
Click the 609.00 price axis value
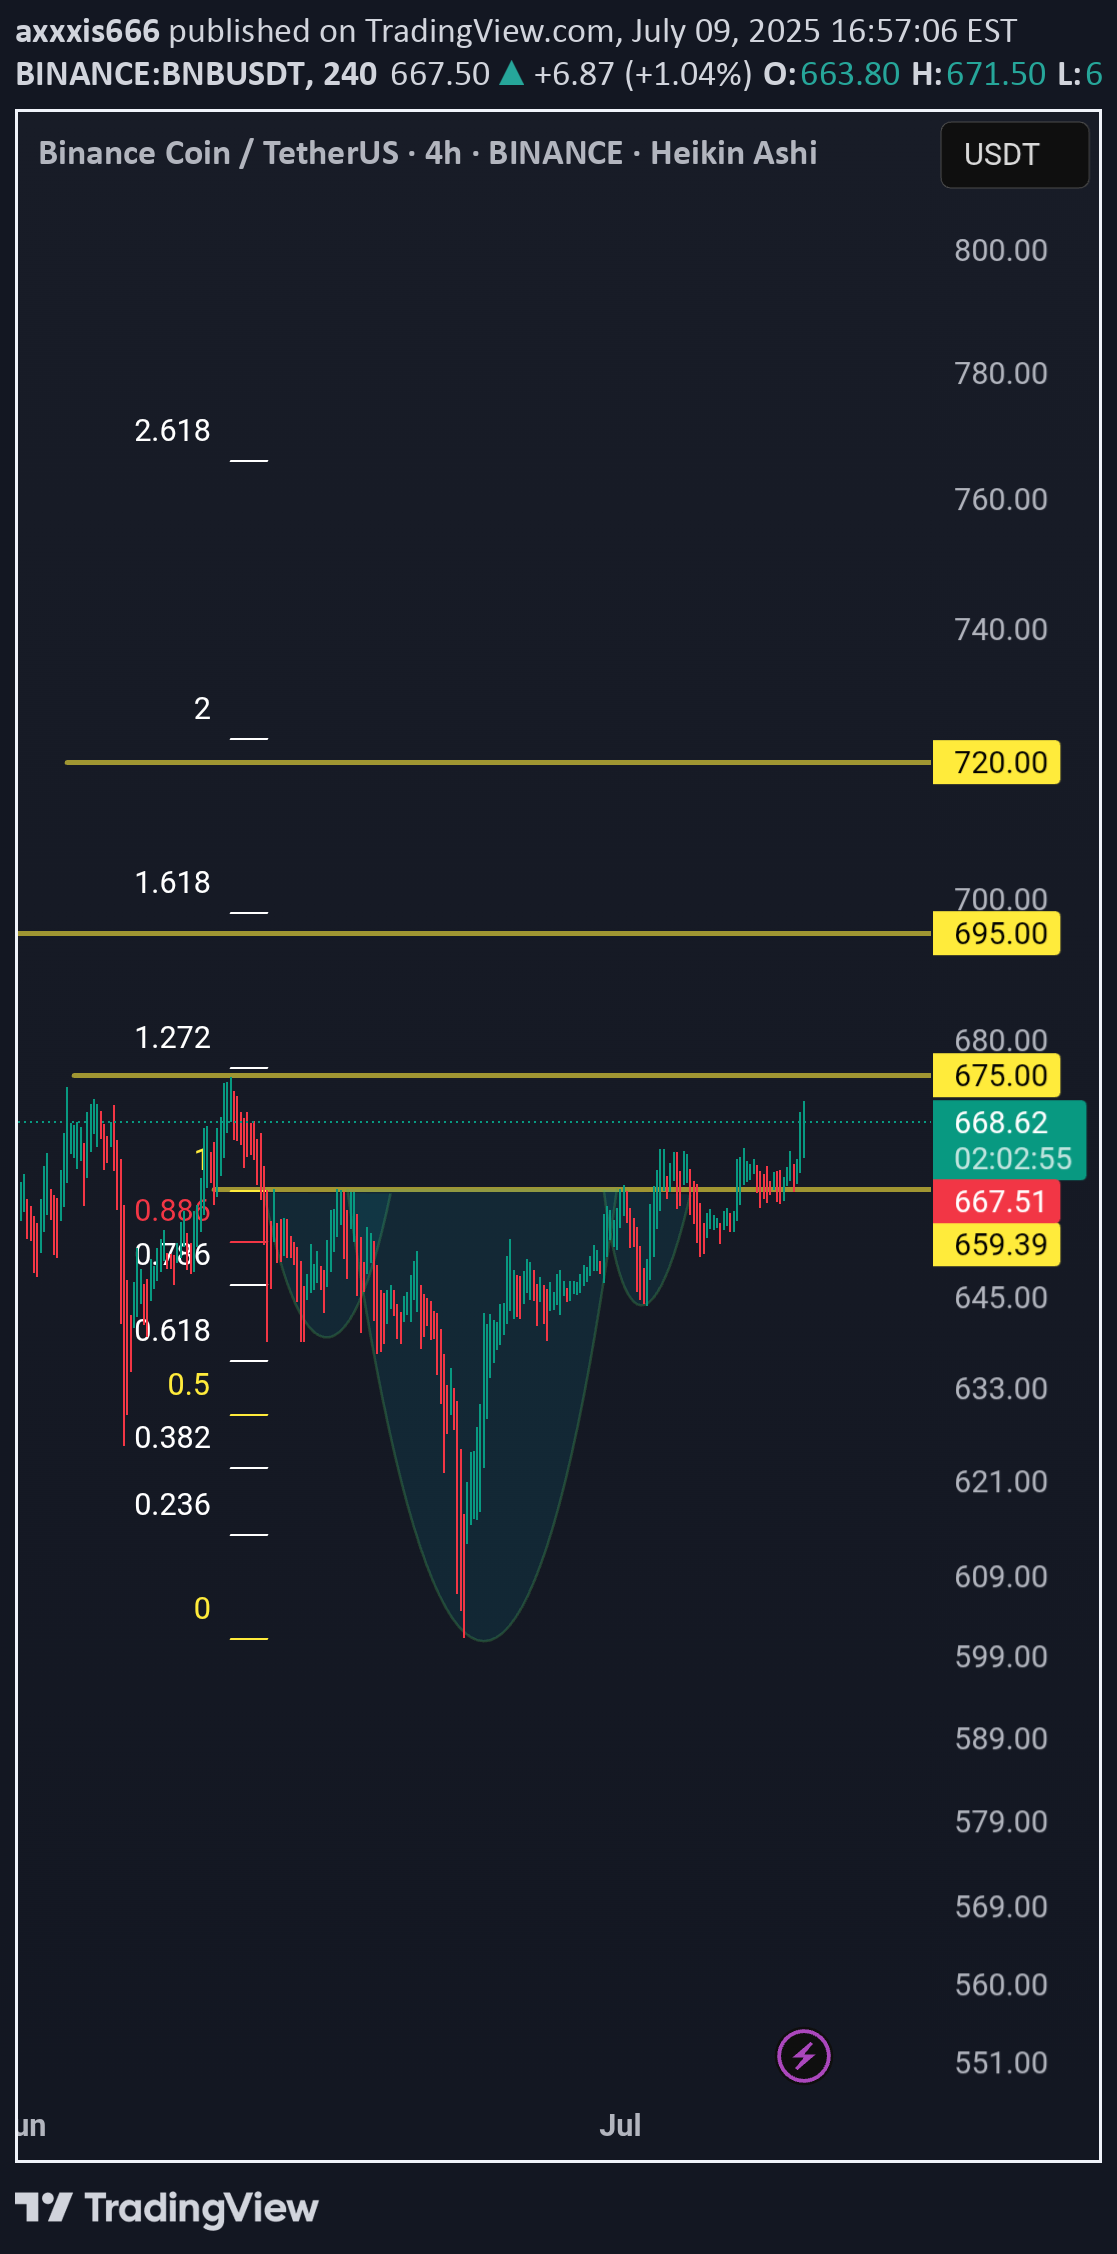click(1001, 1576)
